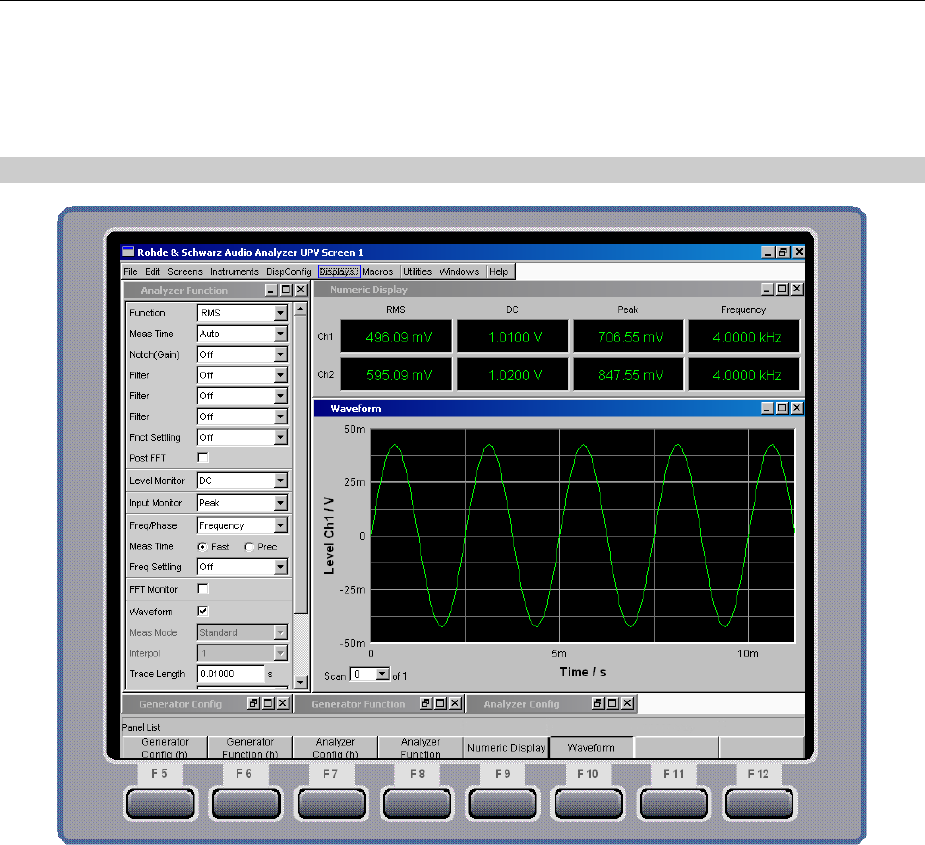Open the File menu

(130, 271)
